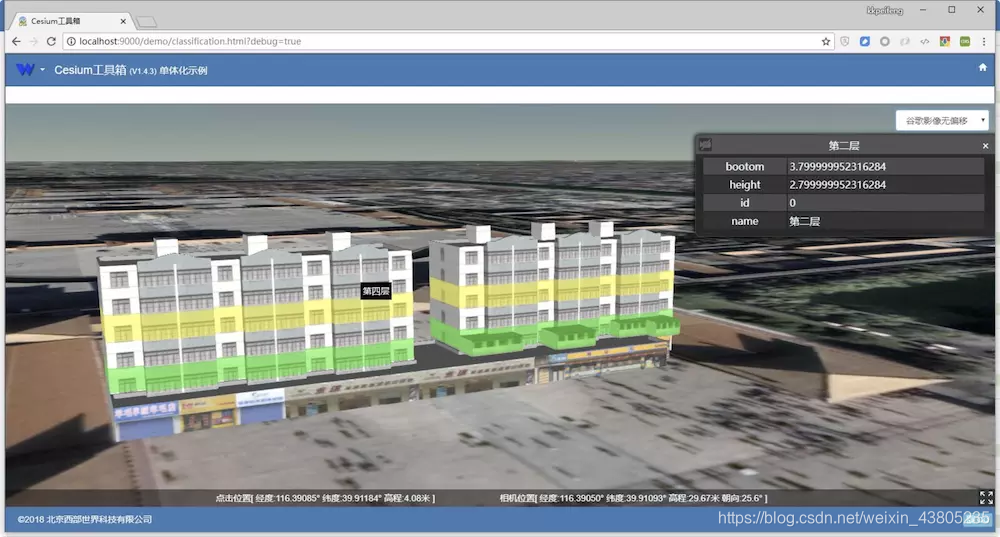Click the 点击位置 coordinates readout
The height and width of the screenshot is (537, 1000).
tap(325, 498)
